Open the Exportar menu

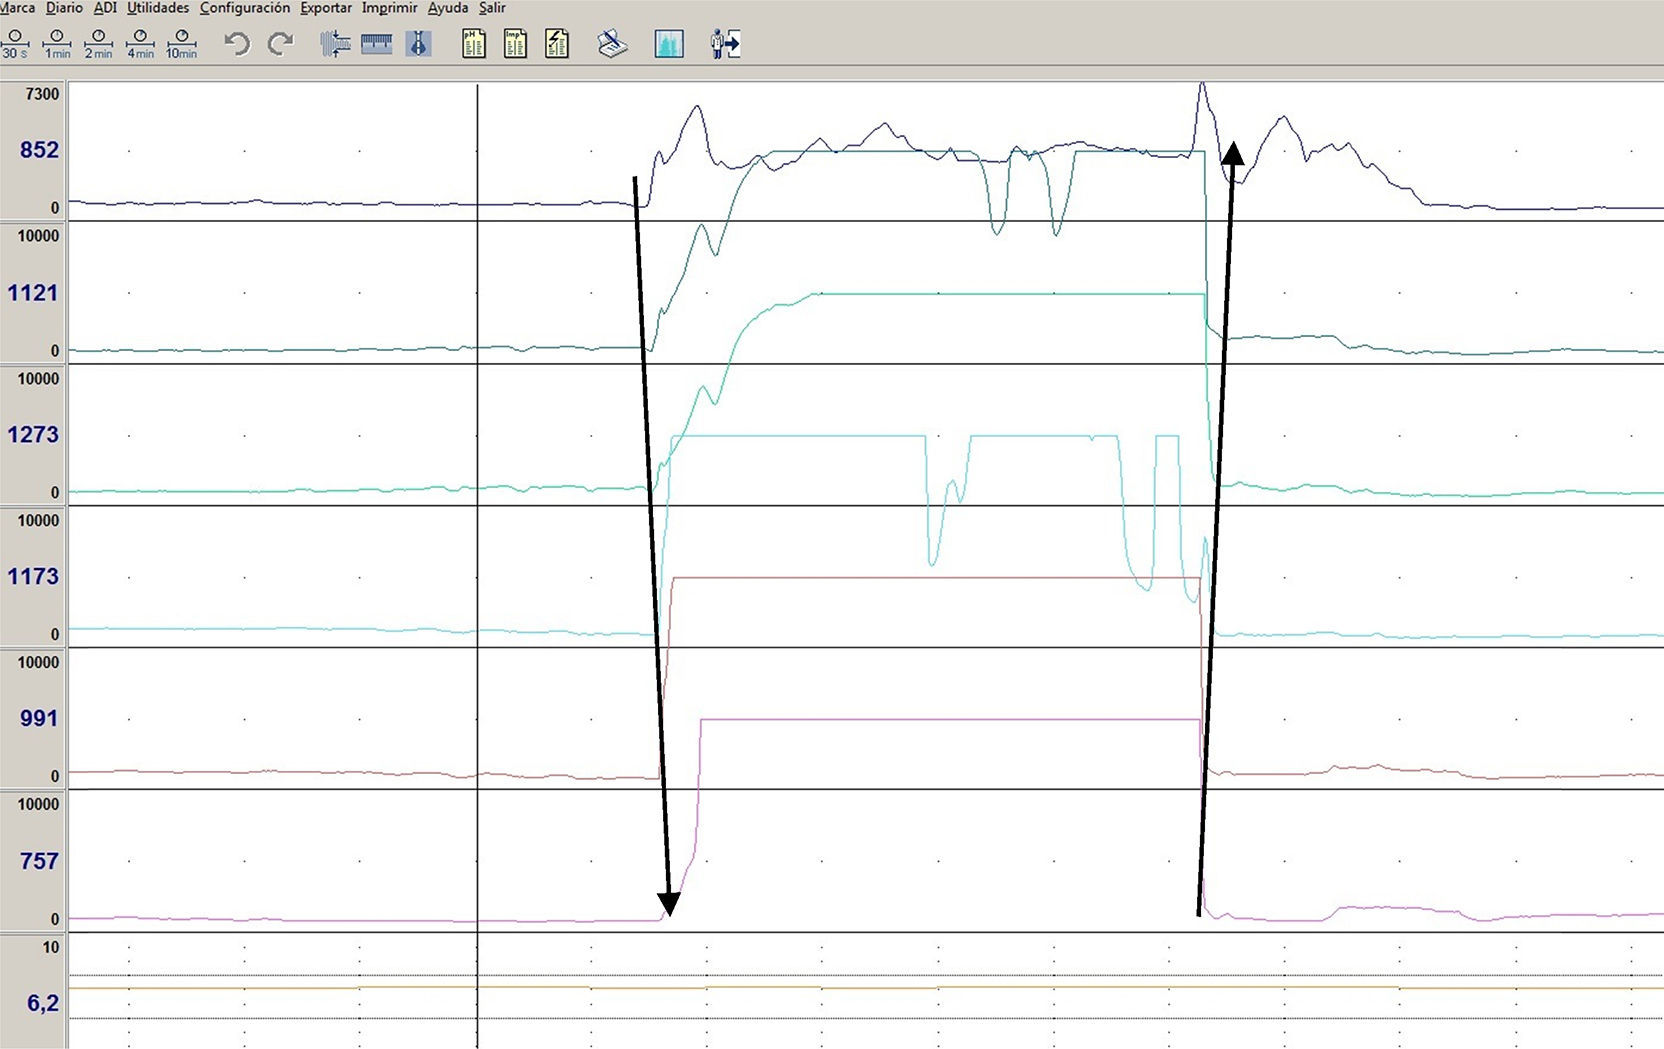[326, 8]
